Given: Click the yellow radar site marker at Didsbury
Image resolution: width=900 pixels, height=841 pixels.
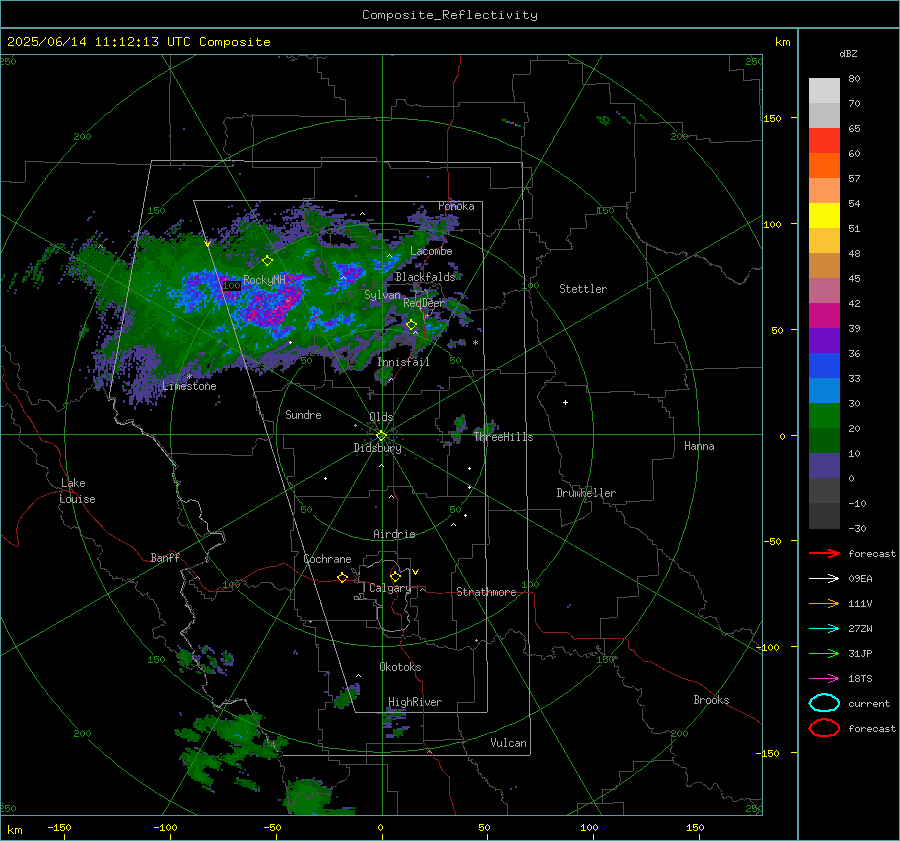Looking at the screenshot, I should click(x=381, y=436).
